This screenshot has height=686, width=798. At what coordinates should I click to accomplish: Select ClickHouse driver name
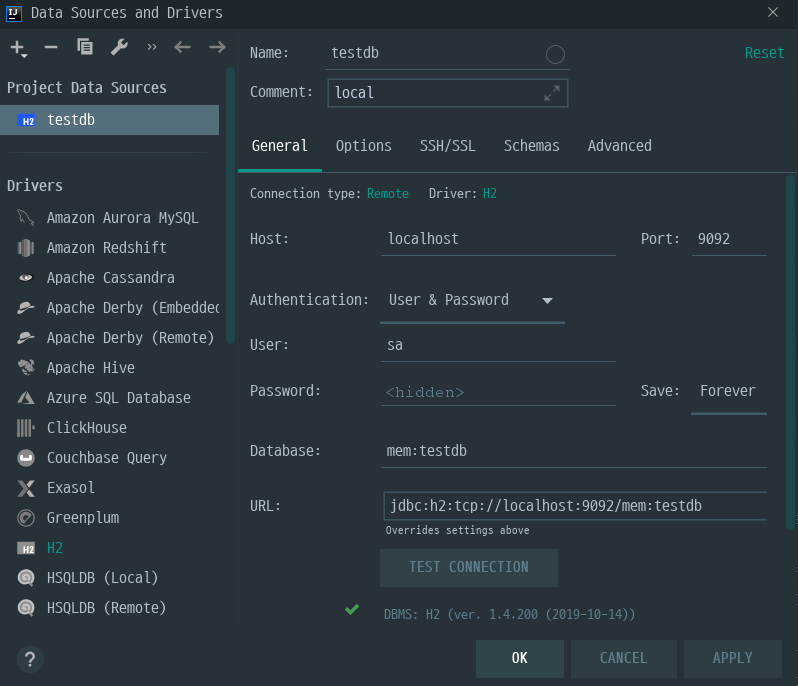87,428
